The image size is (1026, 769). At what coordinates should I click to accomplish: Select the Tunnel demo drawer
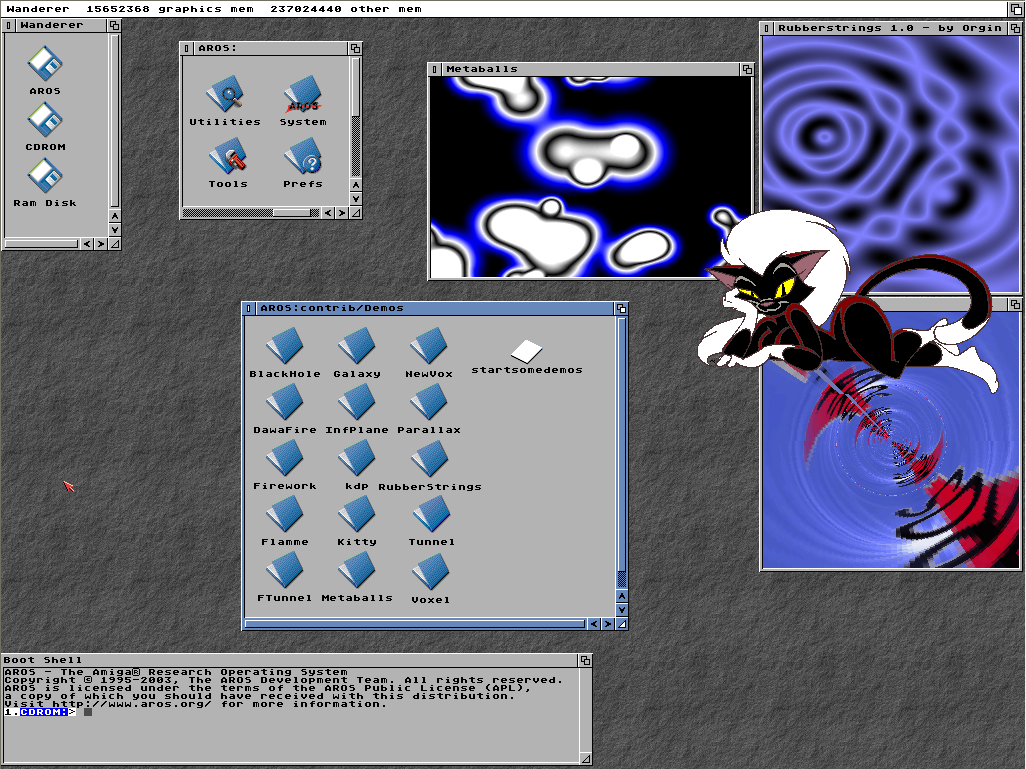point(431,521)
